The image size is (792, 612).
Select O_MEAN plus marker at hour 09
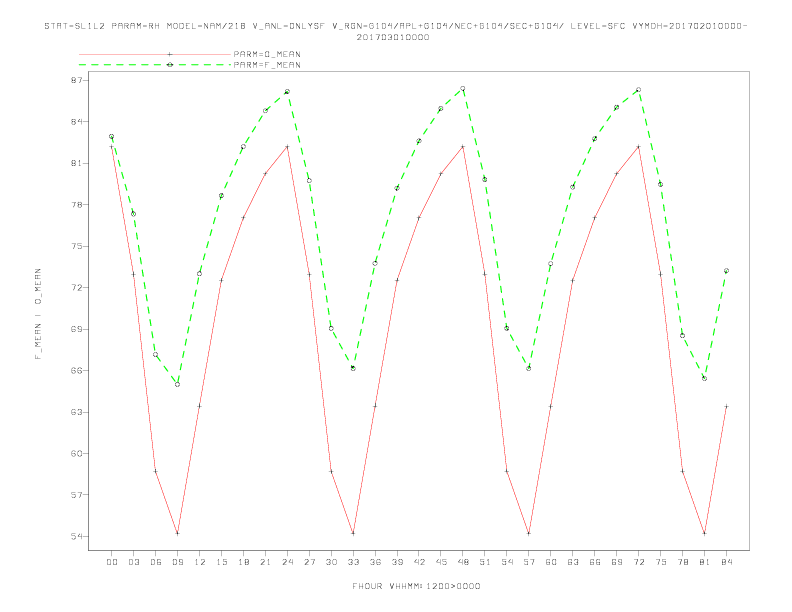tap(177, 533)
